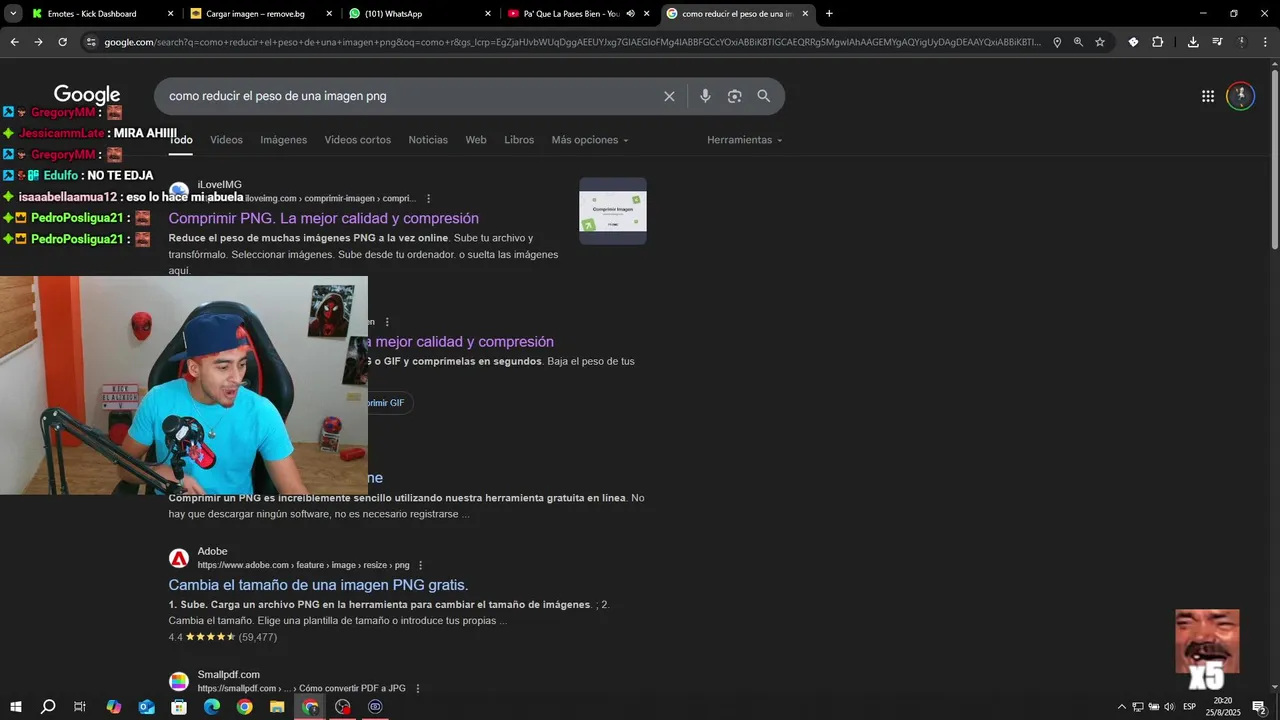The width and height of the screenshot is (1280, 720).
Task: Close the WhatsApp tab
Action: 488,14
